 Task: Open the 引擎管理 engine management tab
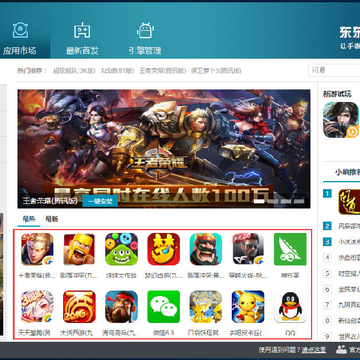(145, 38)
